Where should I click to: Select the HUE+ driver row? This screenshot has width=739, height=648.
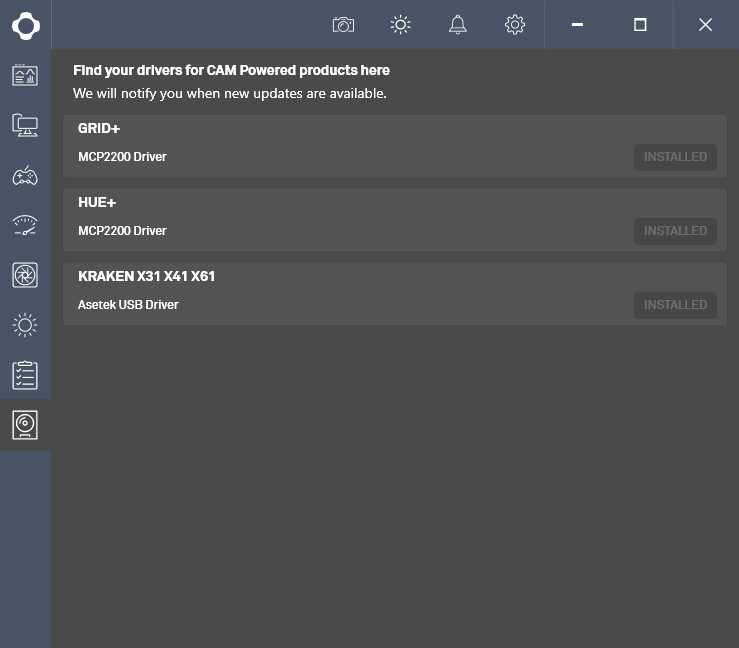[x=350, y=220]
